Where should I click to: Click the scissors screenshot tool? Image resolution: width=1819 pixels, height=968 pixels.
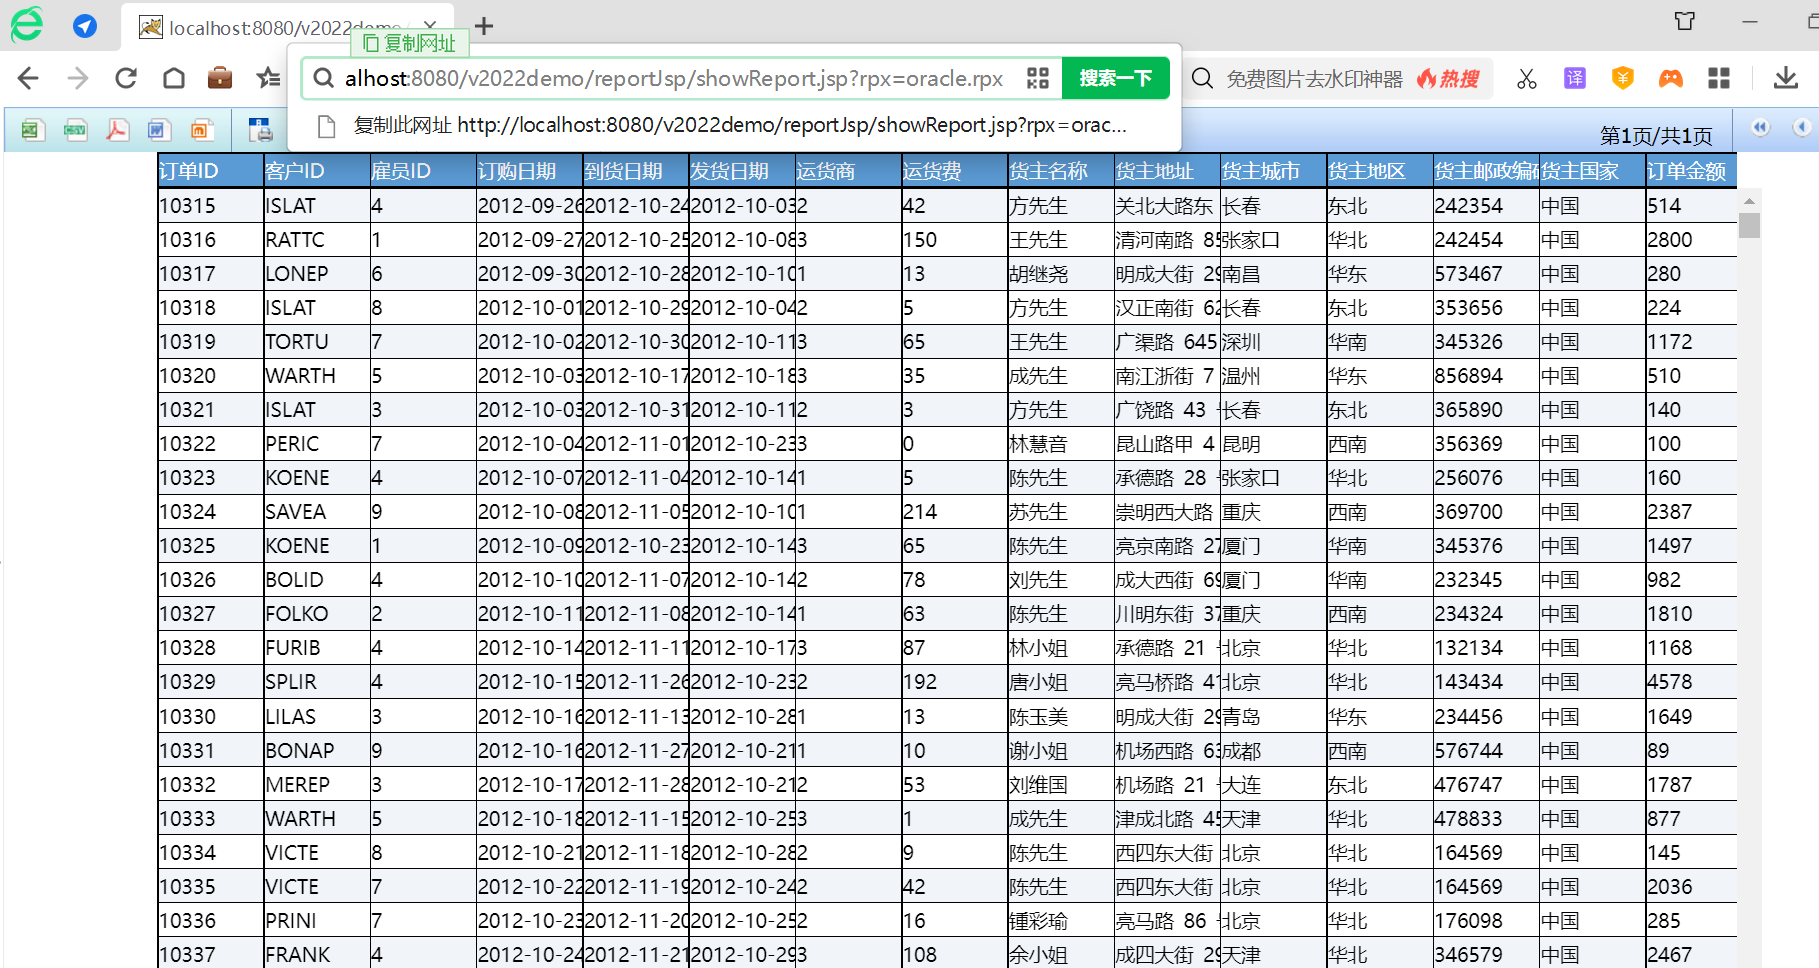pyautogui.click(x=1526, y=78)
